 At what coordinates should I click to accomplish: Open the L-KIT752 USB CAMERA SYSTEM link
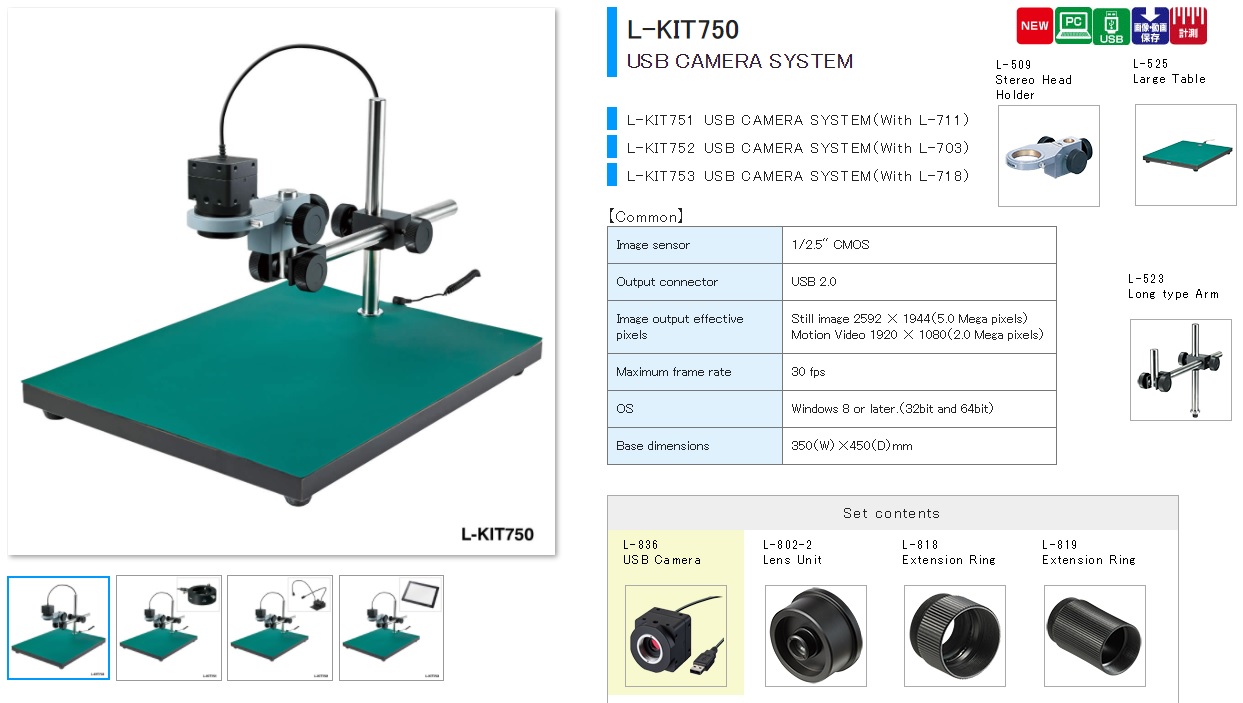pos(797,147)
